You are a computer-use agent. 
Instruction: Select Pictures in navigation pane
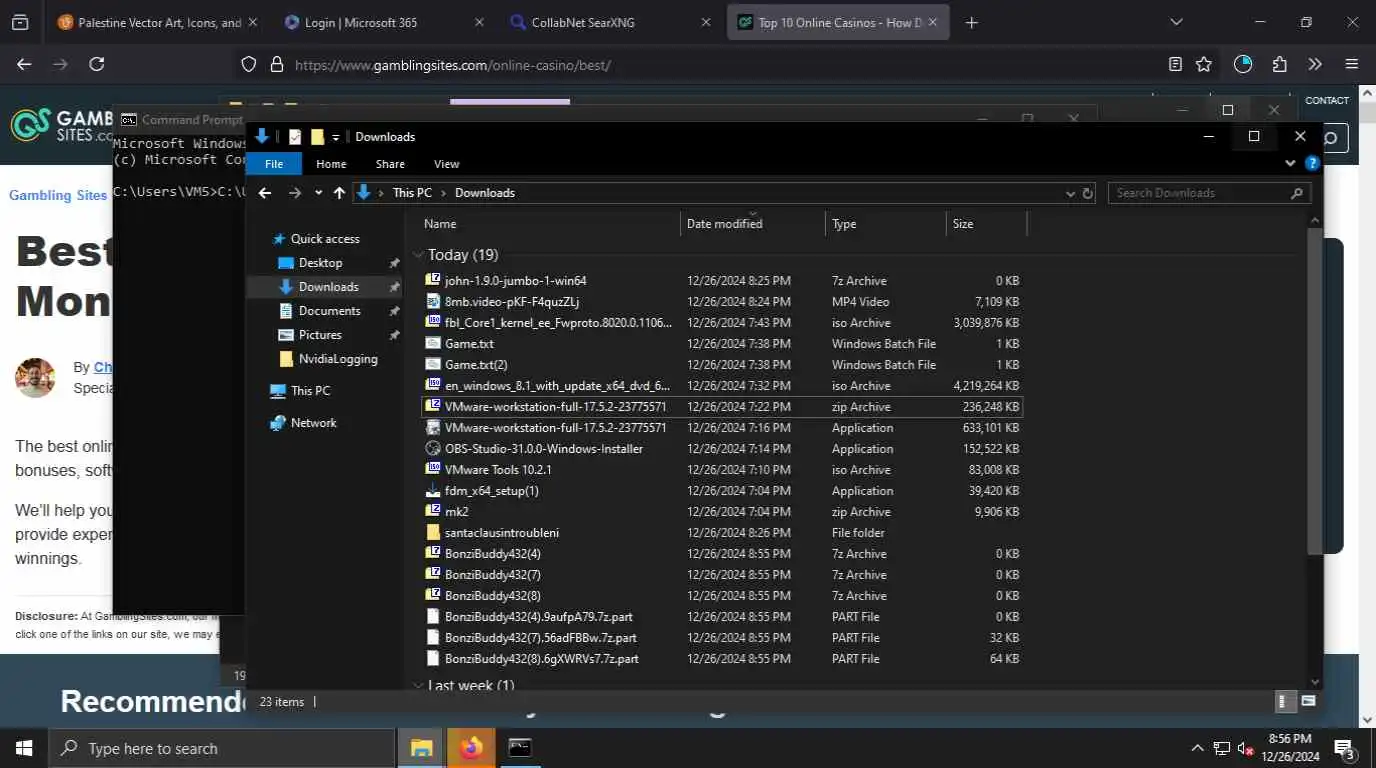pyautogui.click(x=320, y=335)
